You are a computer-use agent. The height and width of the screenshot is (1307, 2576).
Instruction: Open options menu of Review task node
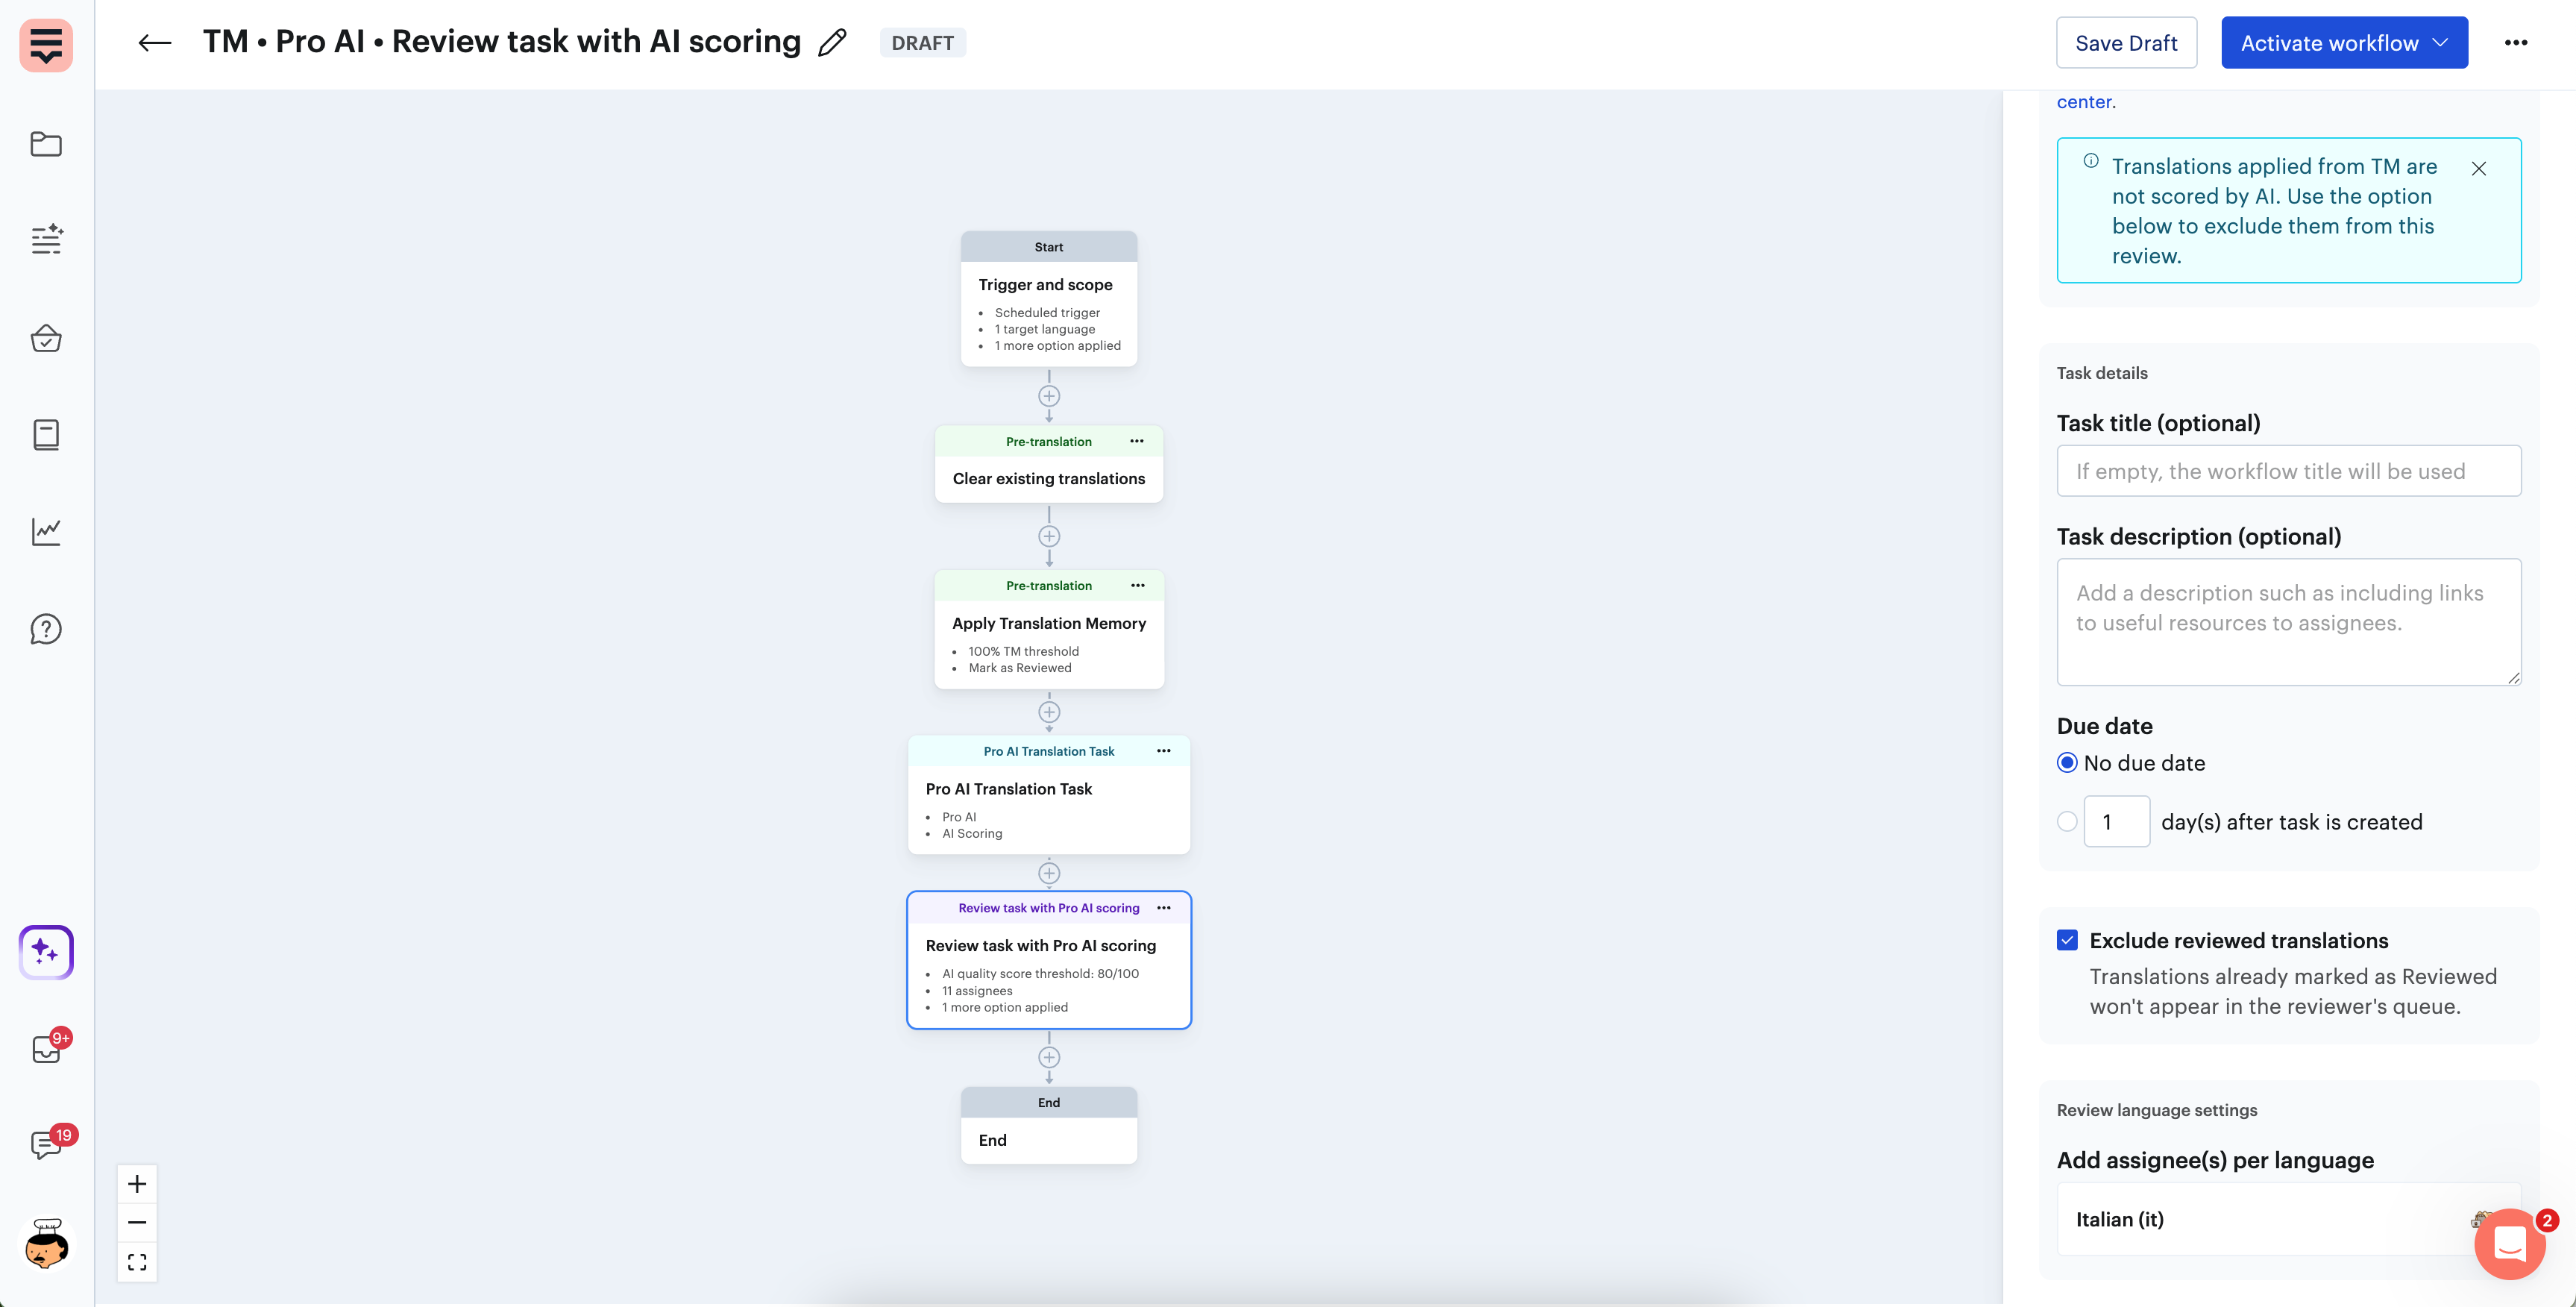click(1164, 908)
